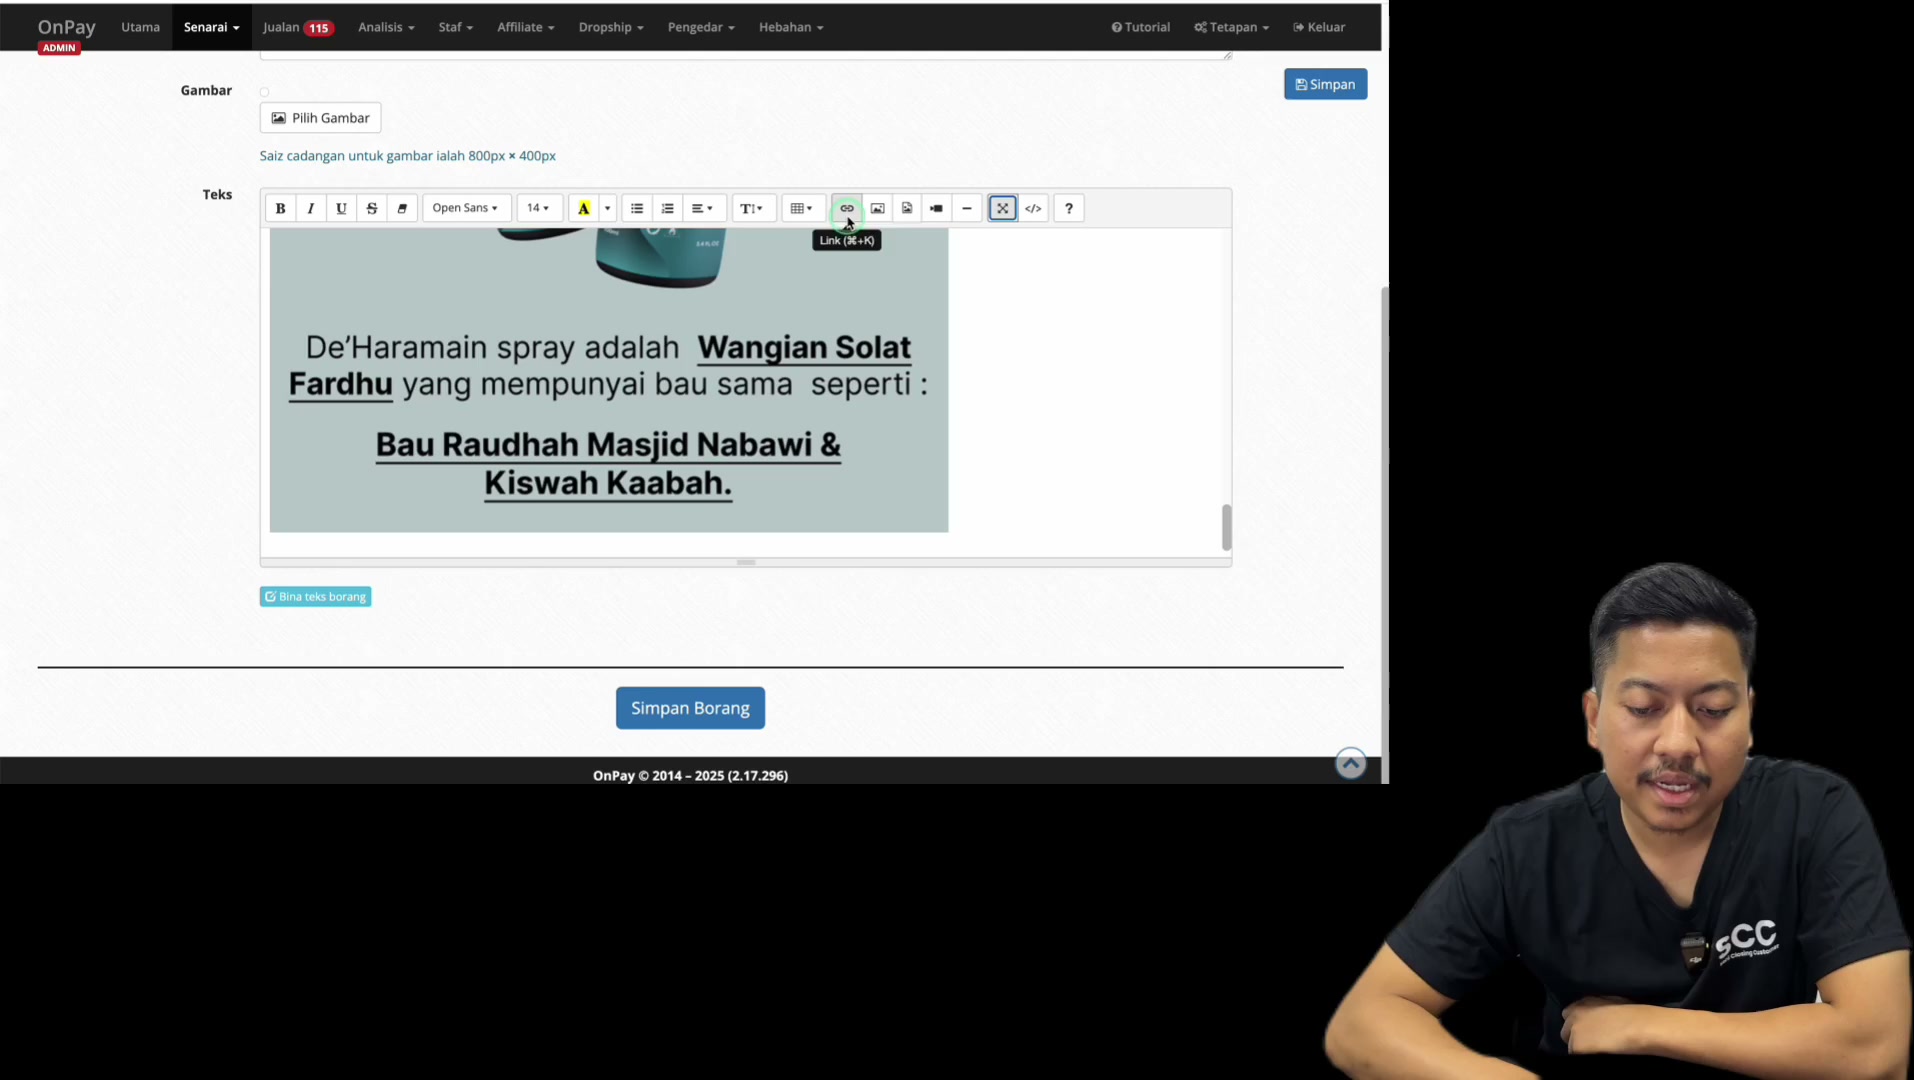Open the Tutorial link
Screen dimensions: 1914x1080
coord(1140,27)
